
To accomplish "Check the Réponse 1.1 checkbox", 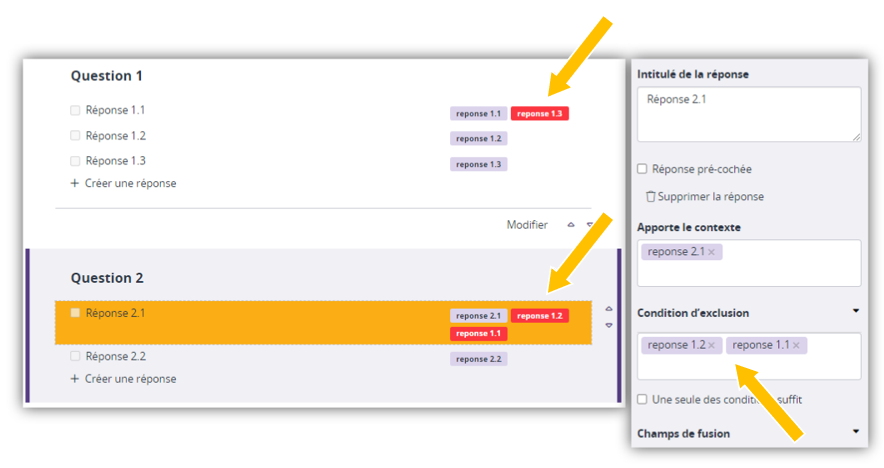I will pos(75,110).
